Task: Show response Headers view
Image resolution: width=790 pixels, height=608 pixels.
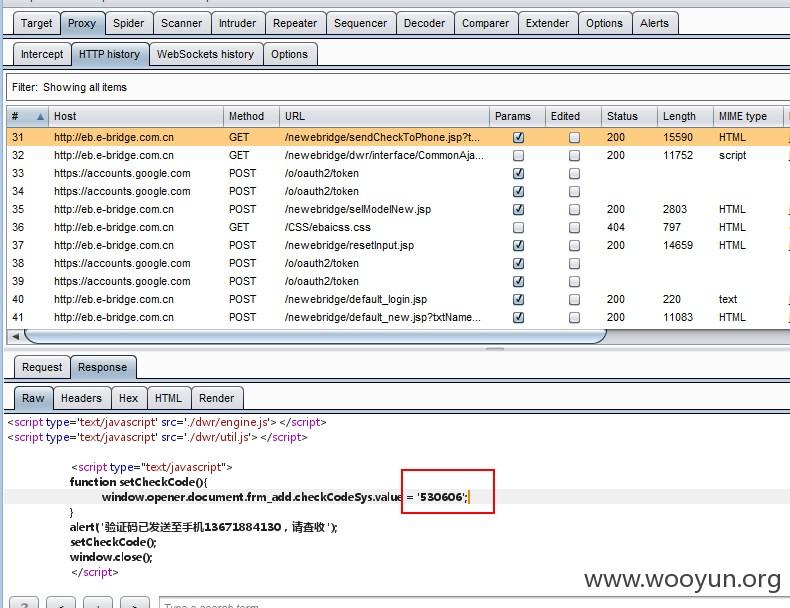Action: tap(81, 398)
